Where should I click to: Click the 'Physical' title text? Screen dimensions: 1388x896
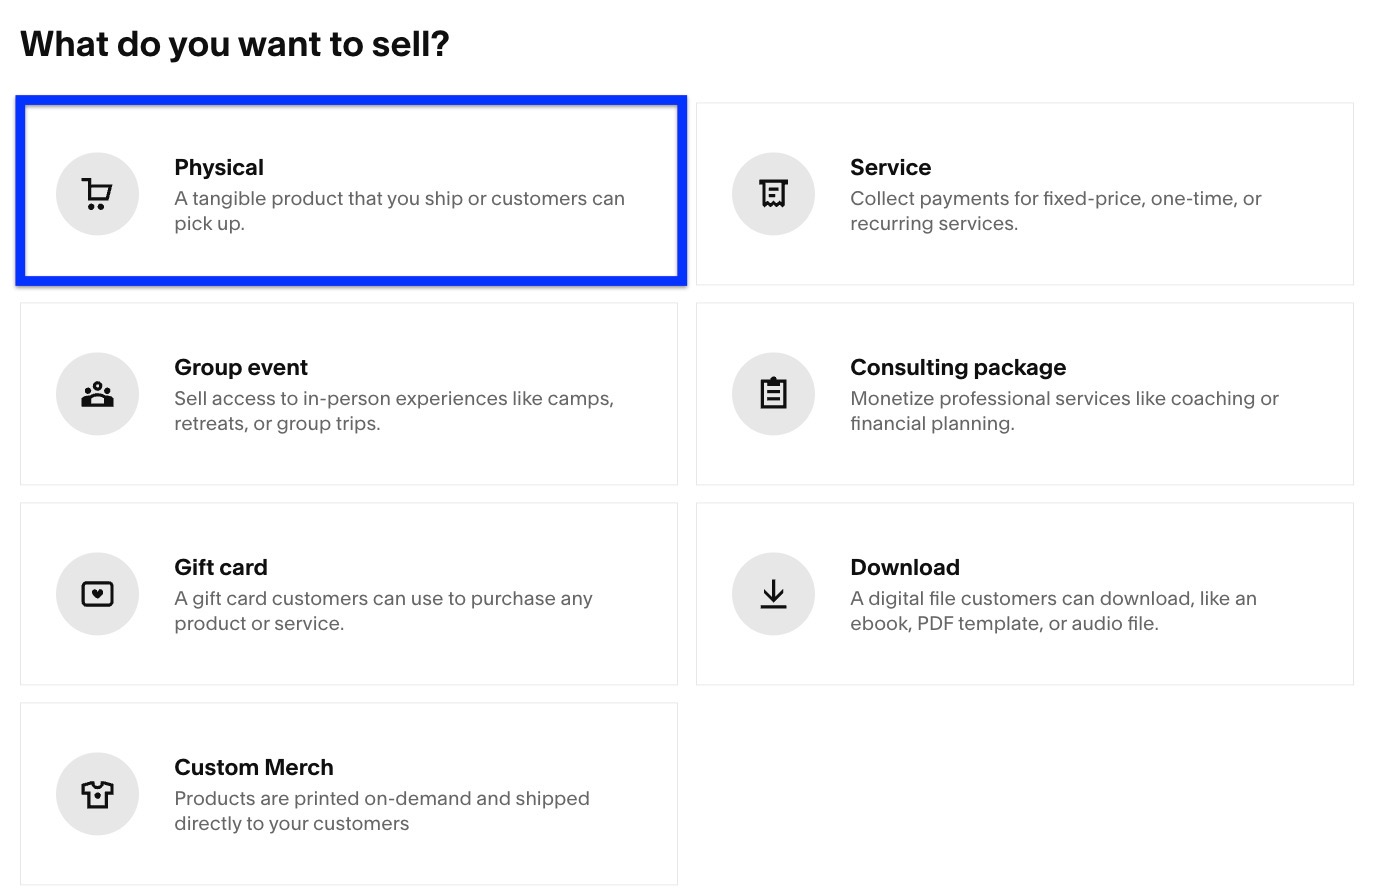pyautogui.click(x=218, y=167)
